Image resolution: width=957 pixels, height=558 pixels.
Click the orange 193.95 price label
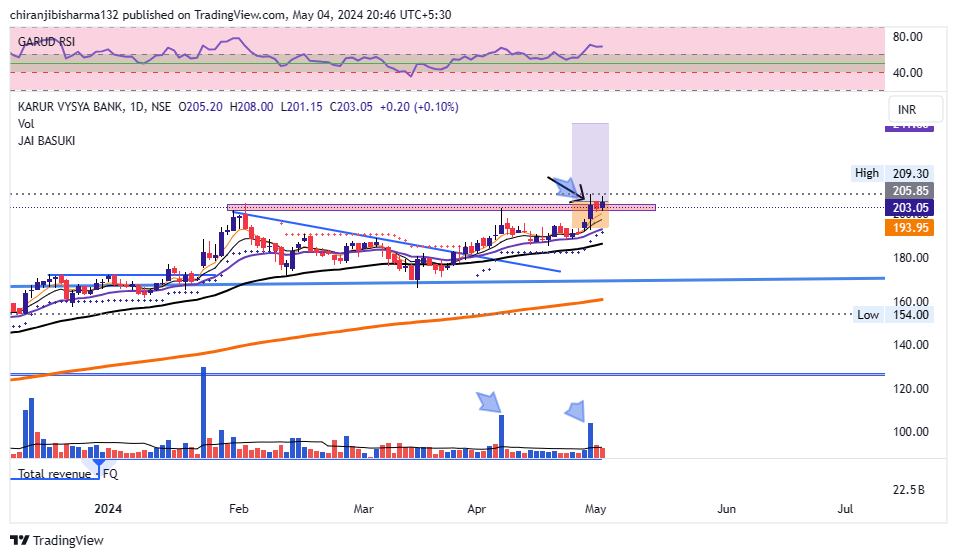(909, 228)
